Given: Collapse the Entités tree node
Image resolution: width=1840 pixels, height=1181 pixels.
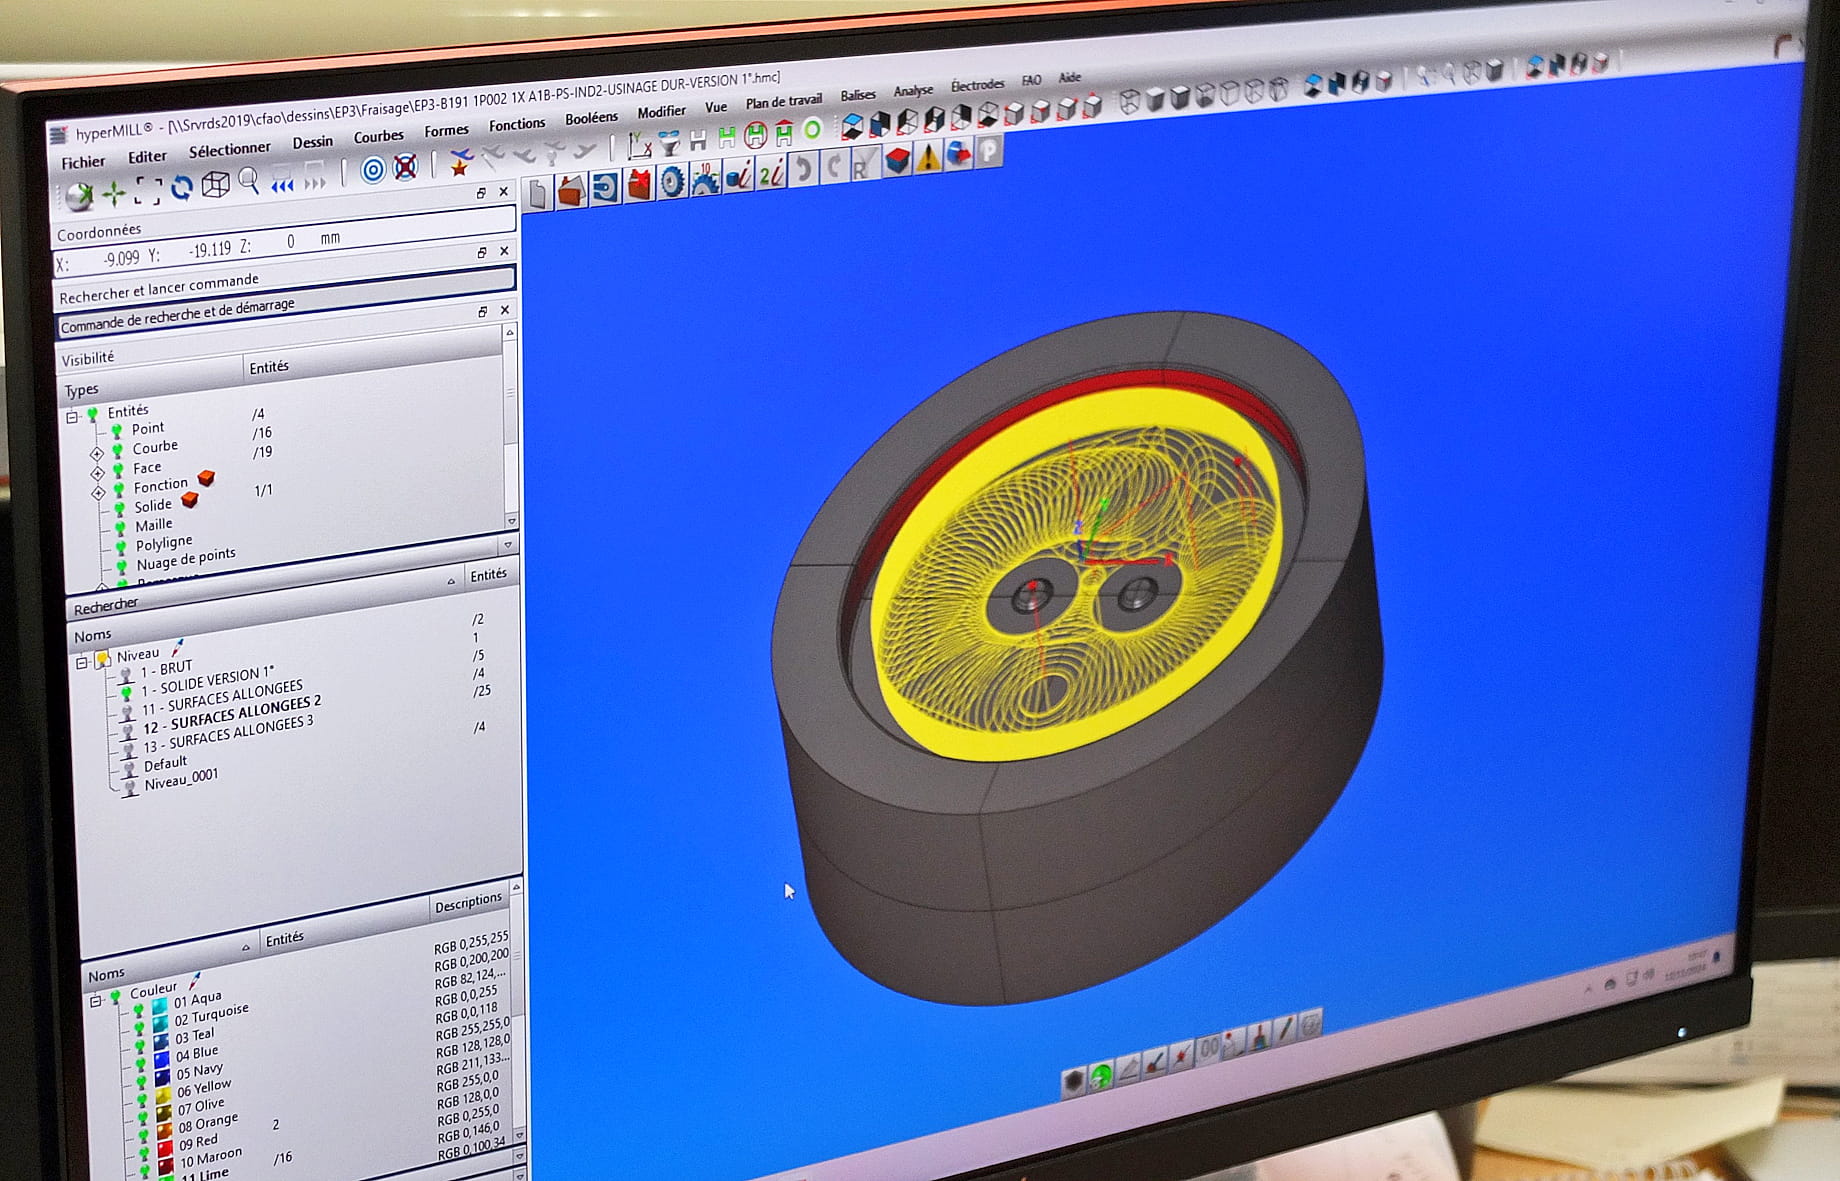Looking at the screenshot, I should (72, 417).
